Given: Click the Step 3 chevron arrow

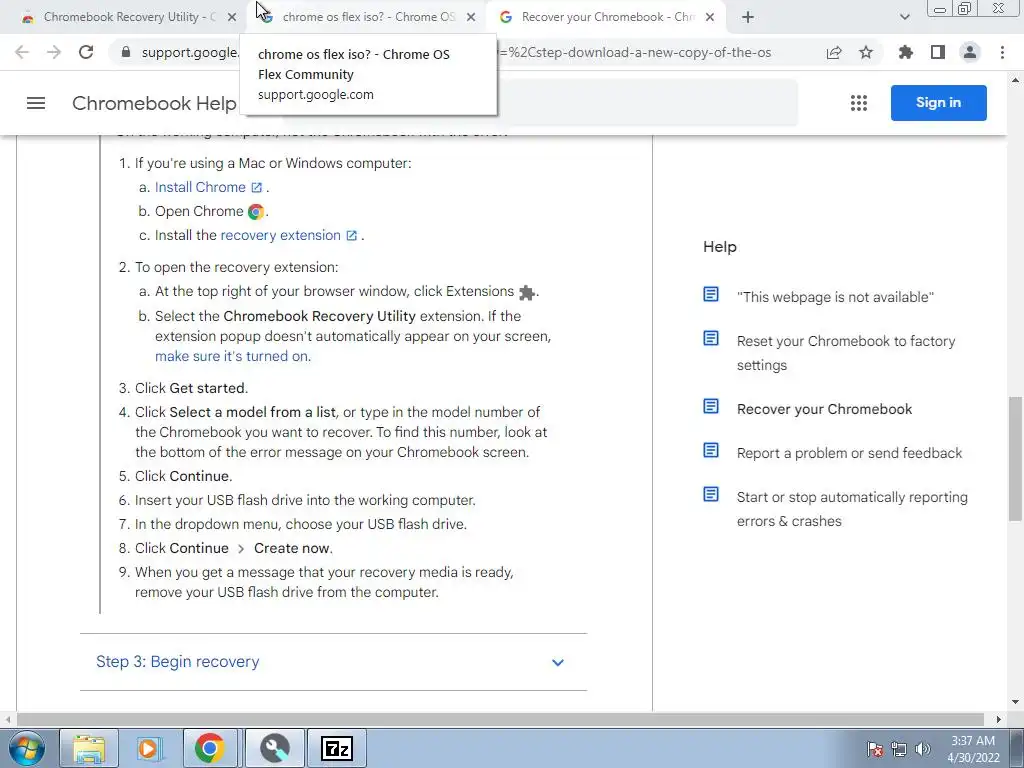Looking at the screenshot, I should click(558, 662).
